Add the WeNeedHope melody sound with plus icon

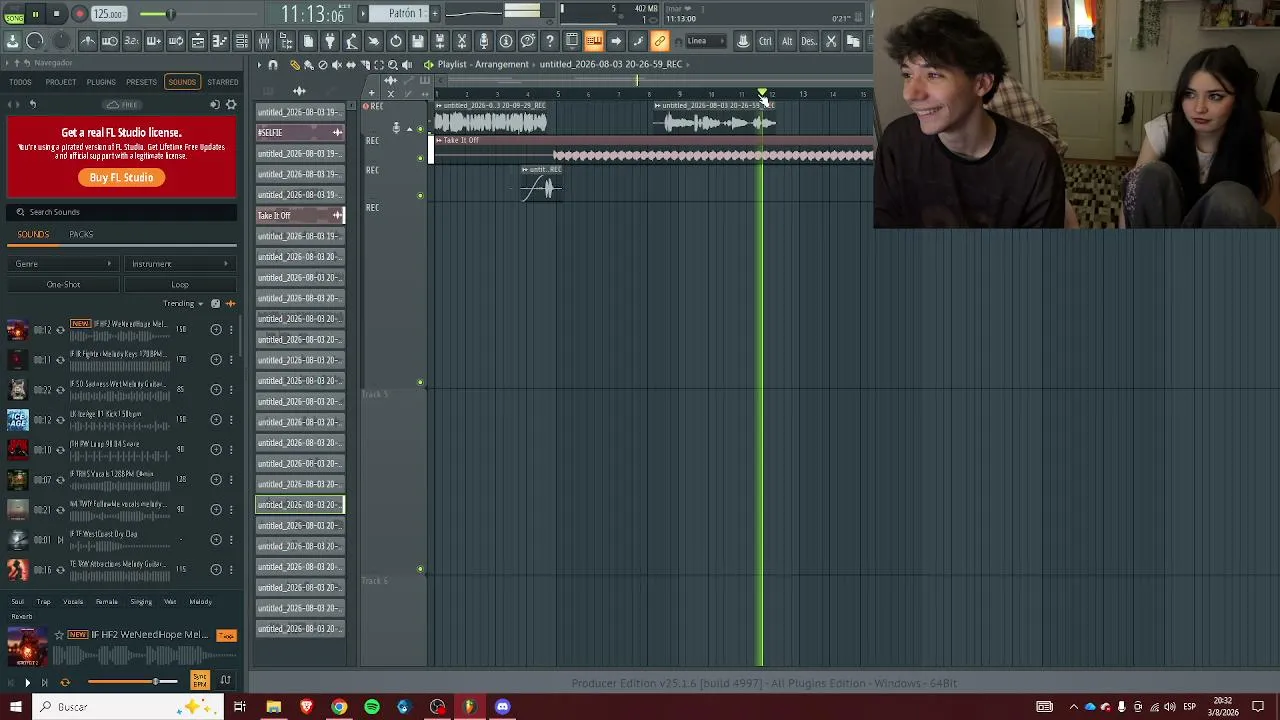coord(216,330)
